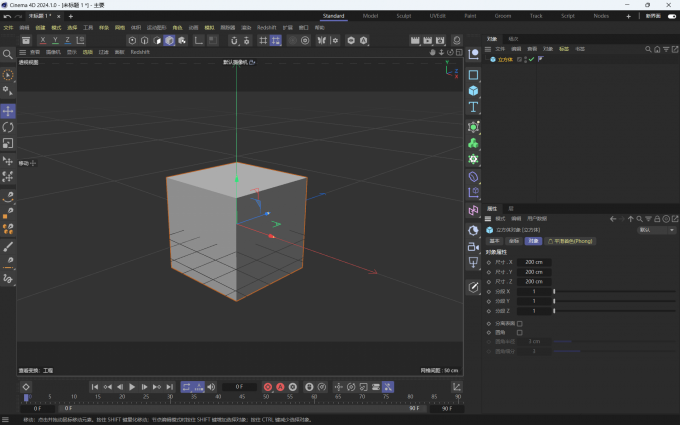Viewport: 680px width, 425px height.
Task: Add a new layout with the plus icon
Action: tap(628, 16)
